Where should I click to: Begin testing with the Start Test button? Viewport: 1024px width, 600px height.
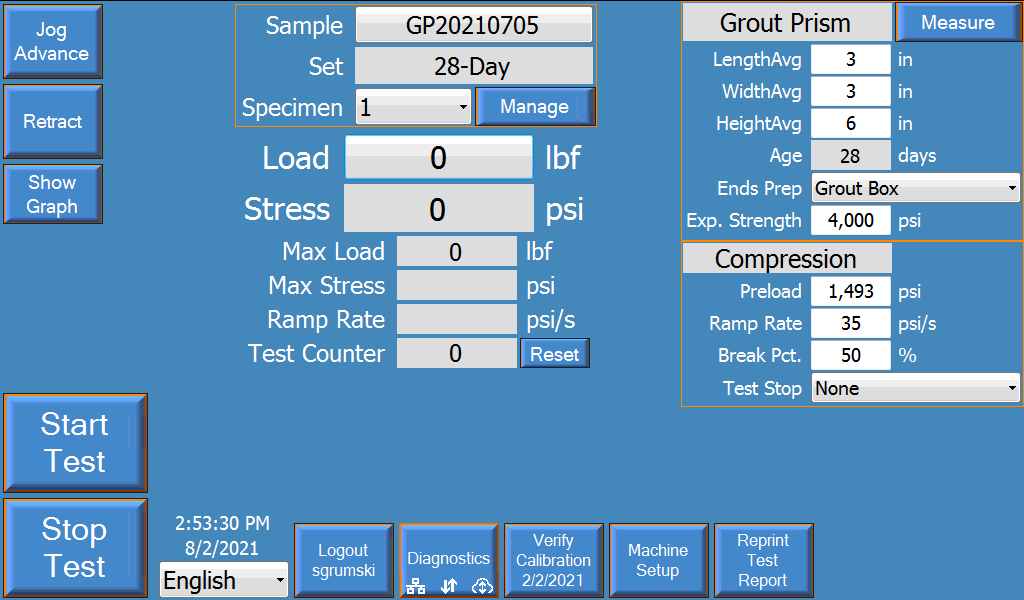75,443
